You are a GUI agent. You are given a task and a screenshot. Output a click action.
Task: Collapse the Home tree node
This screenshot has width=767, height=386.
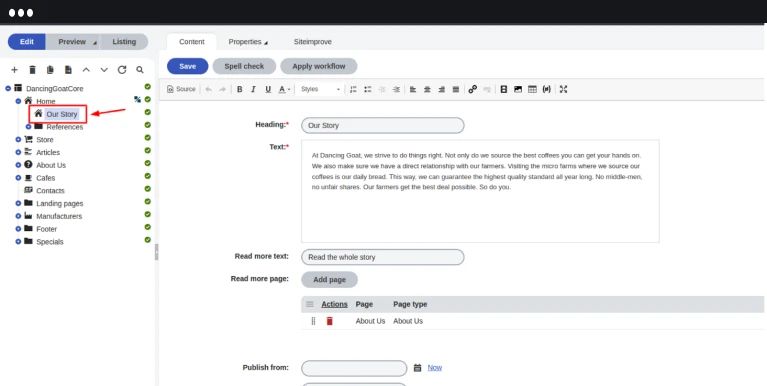tap(18, 101)
